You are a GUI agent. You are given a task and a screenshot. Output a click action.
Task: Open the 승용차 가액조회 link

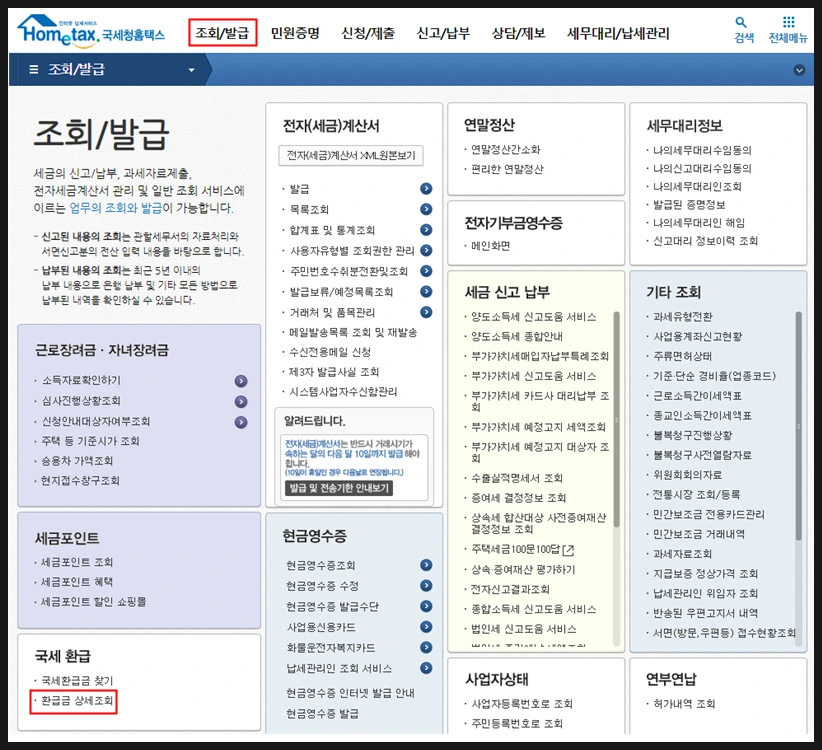(77, 461)
